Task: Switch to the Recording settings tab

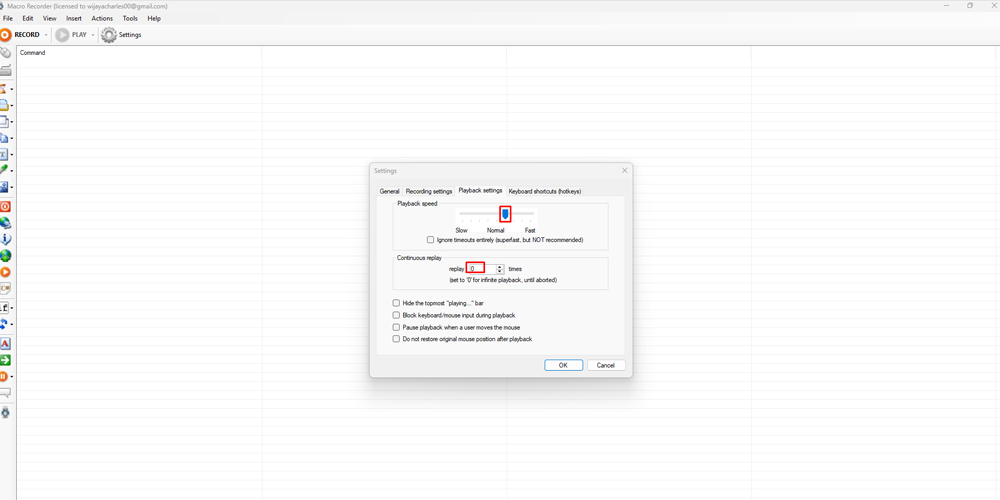Action: pos(429,191)
